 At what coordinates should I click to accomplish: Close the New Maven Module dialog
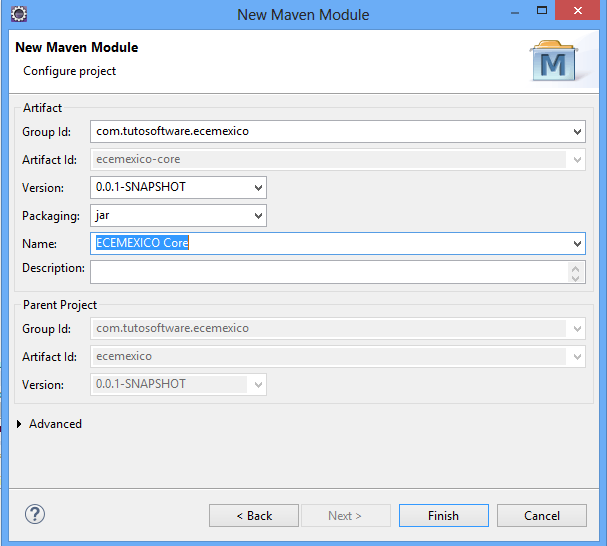point(578,10)
